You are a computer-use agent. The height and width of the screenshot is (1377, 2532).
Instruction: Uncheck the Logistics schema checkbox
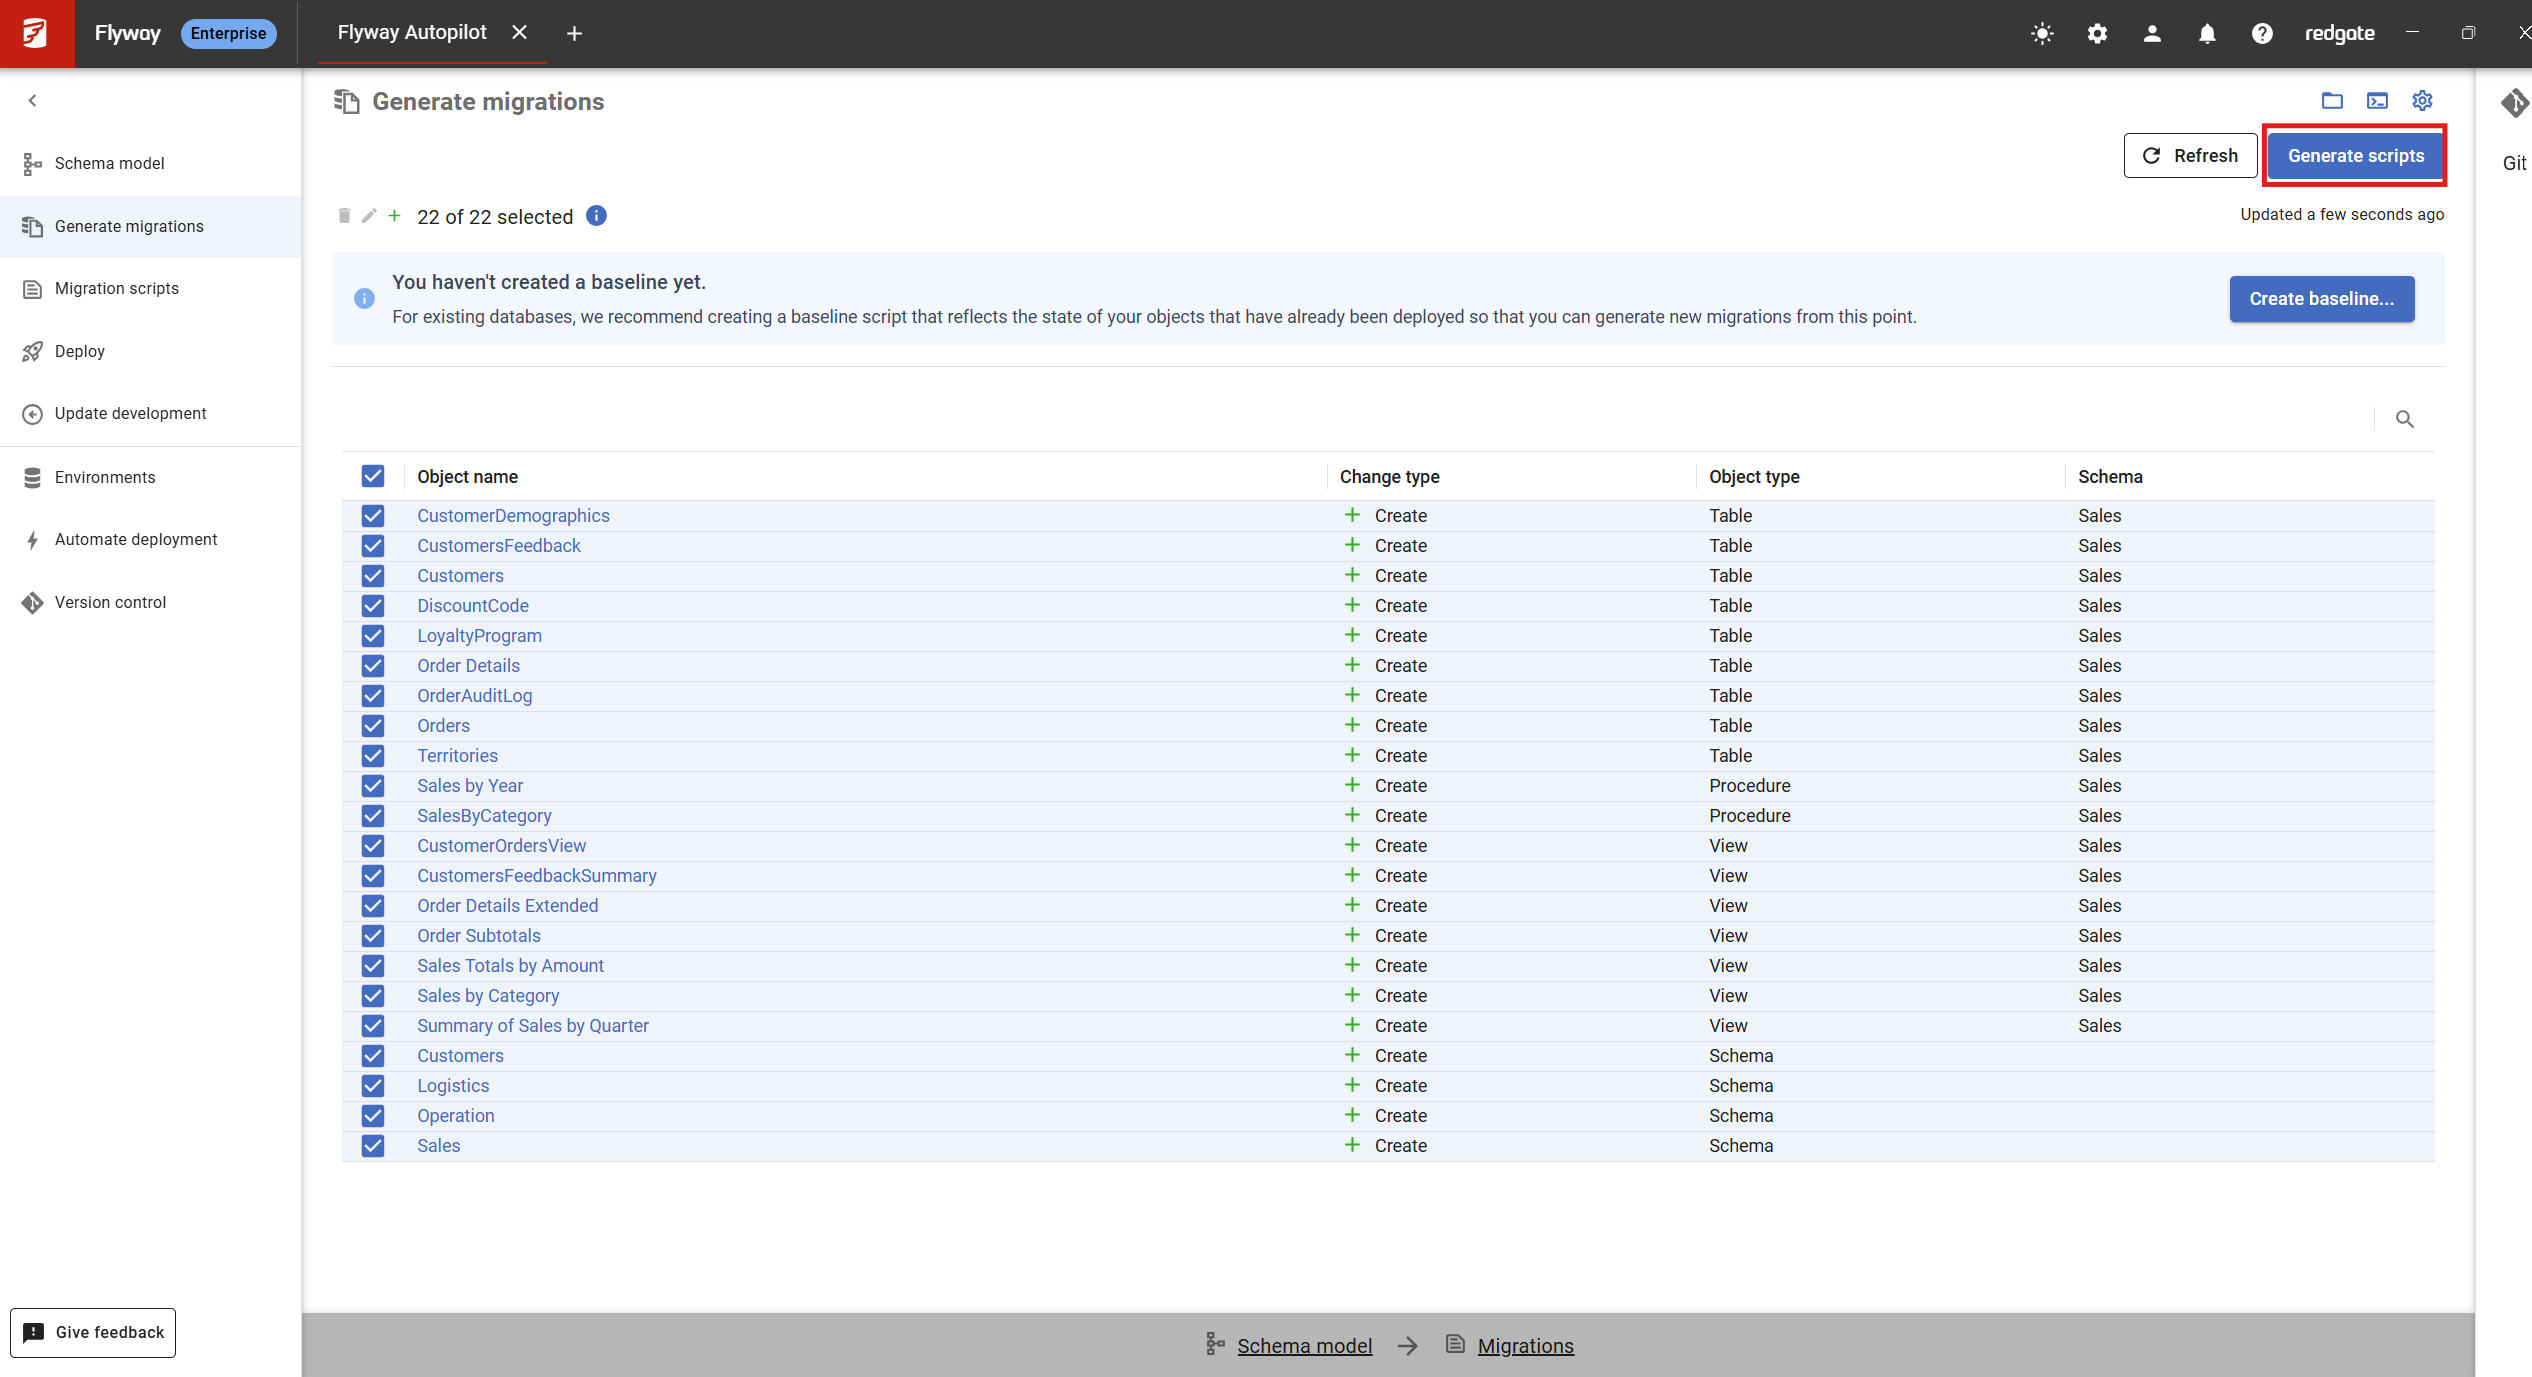click(x=373, y=1086)
